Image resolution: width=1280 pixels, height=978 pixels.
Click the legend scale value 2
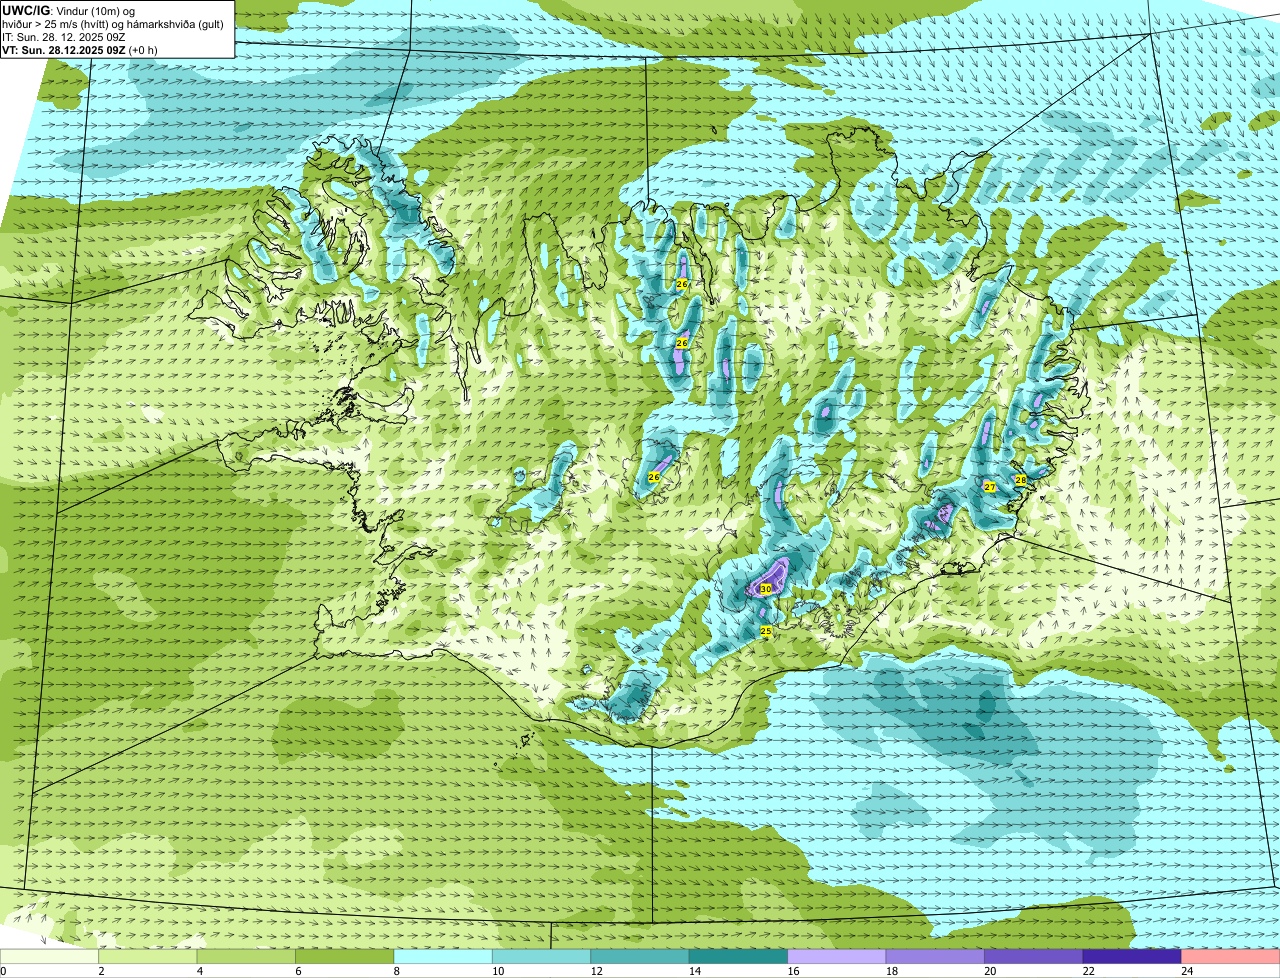(101, 971)
